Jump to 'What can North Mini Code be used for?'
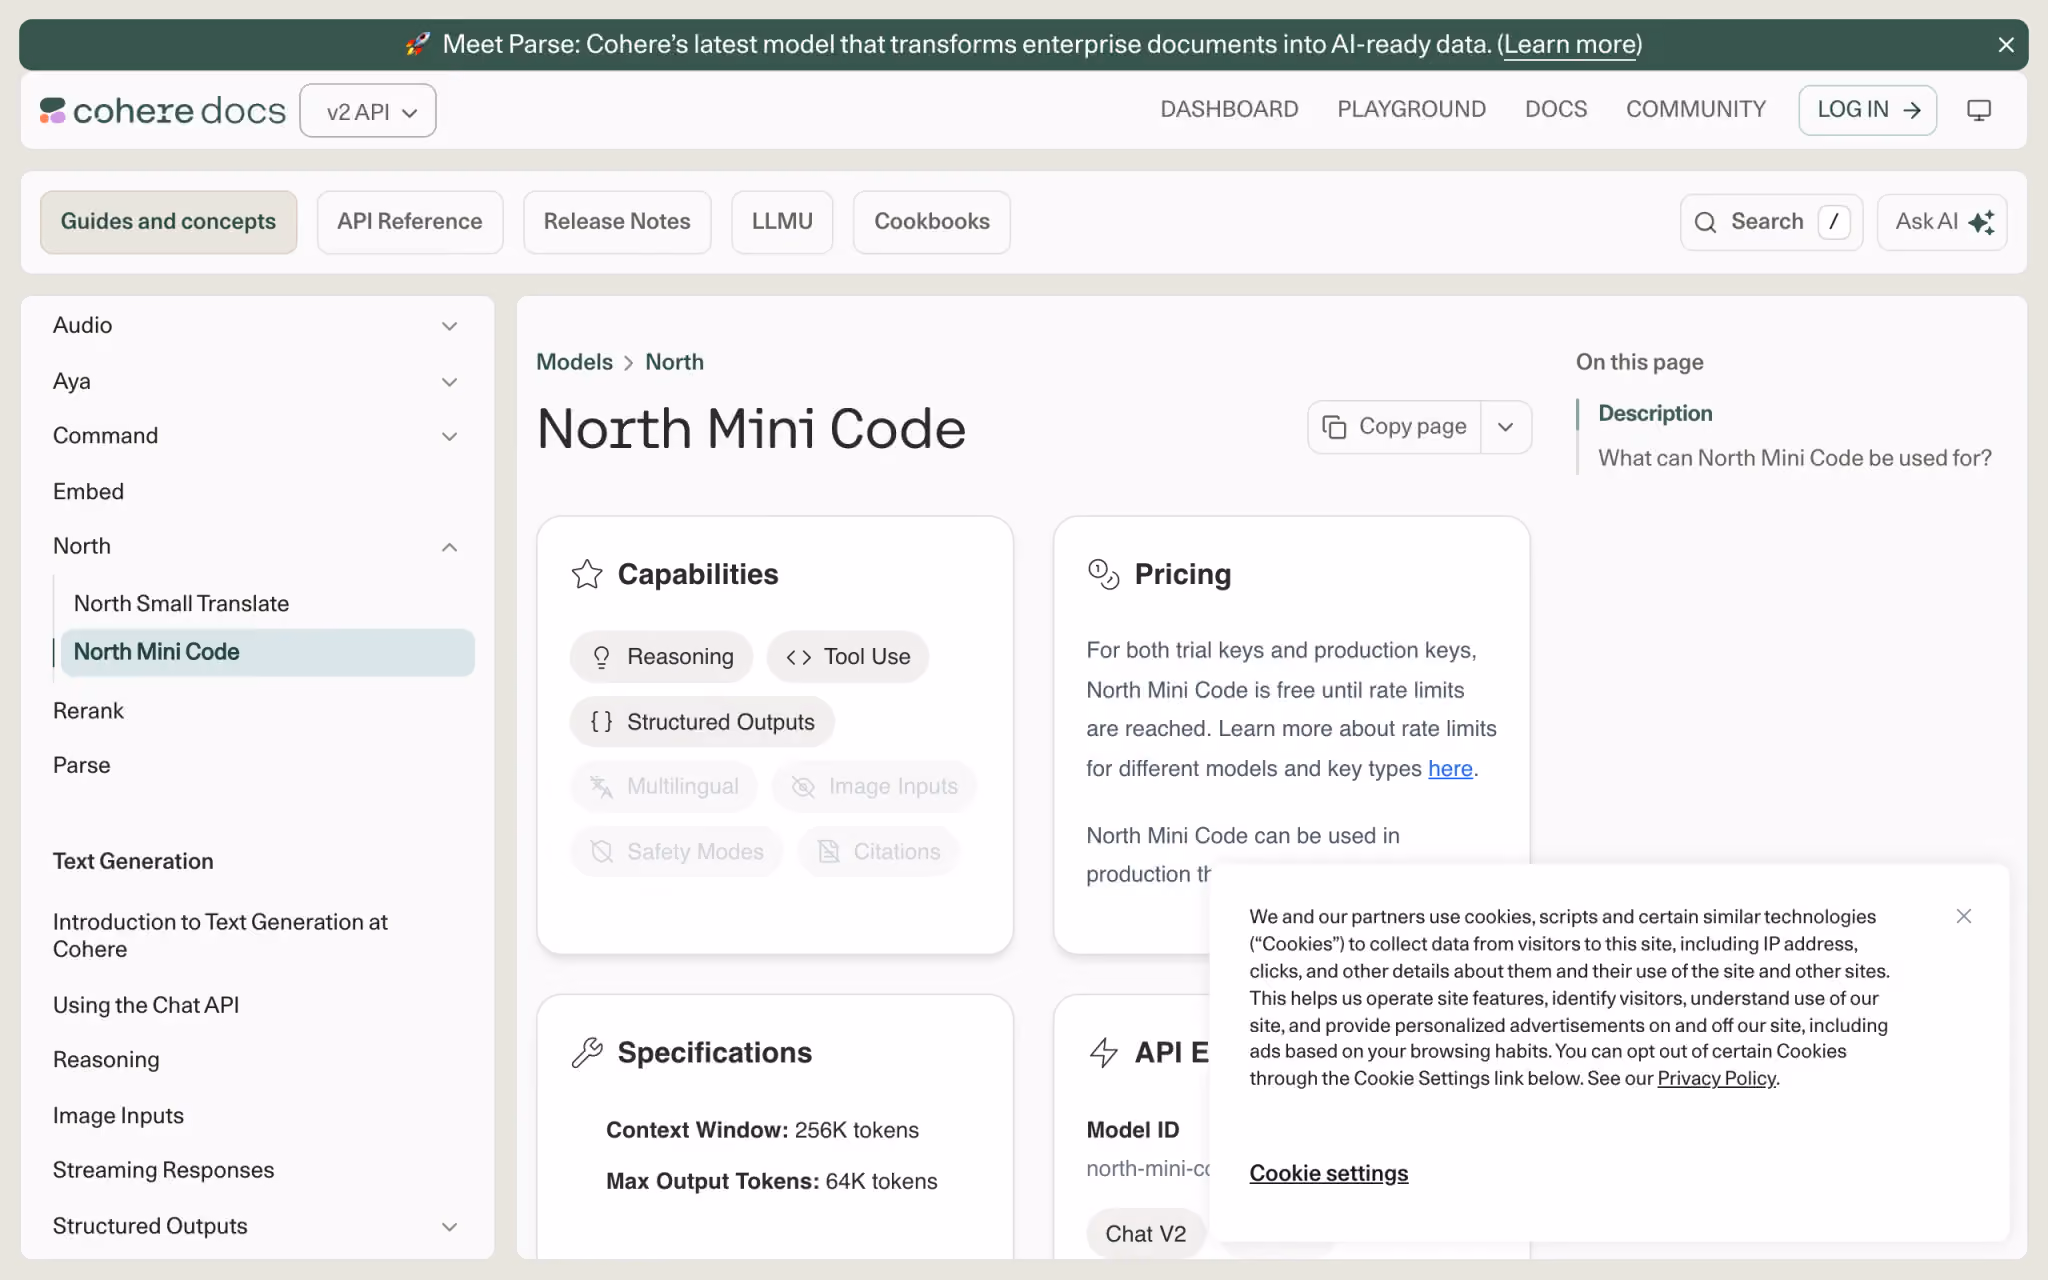The image size is (2048, 1280). [1794, 458]
